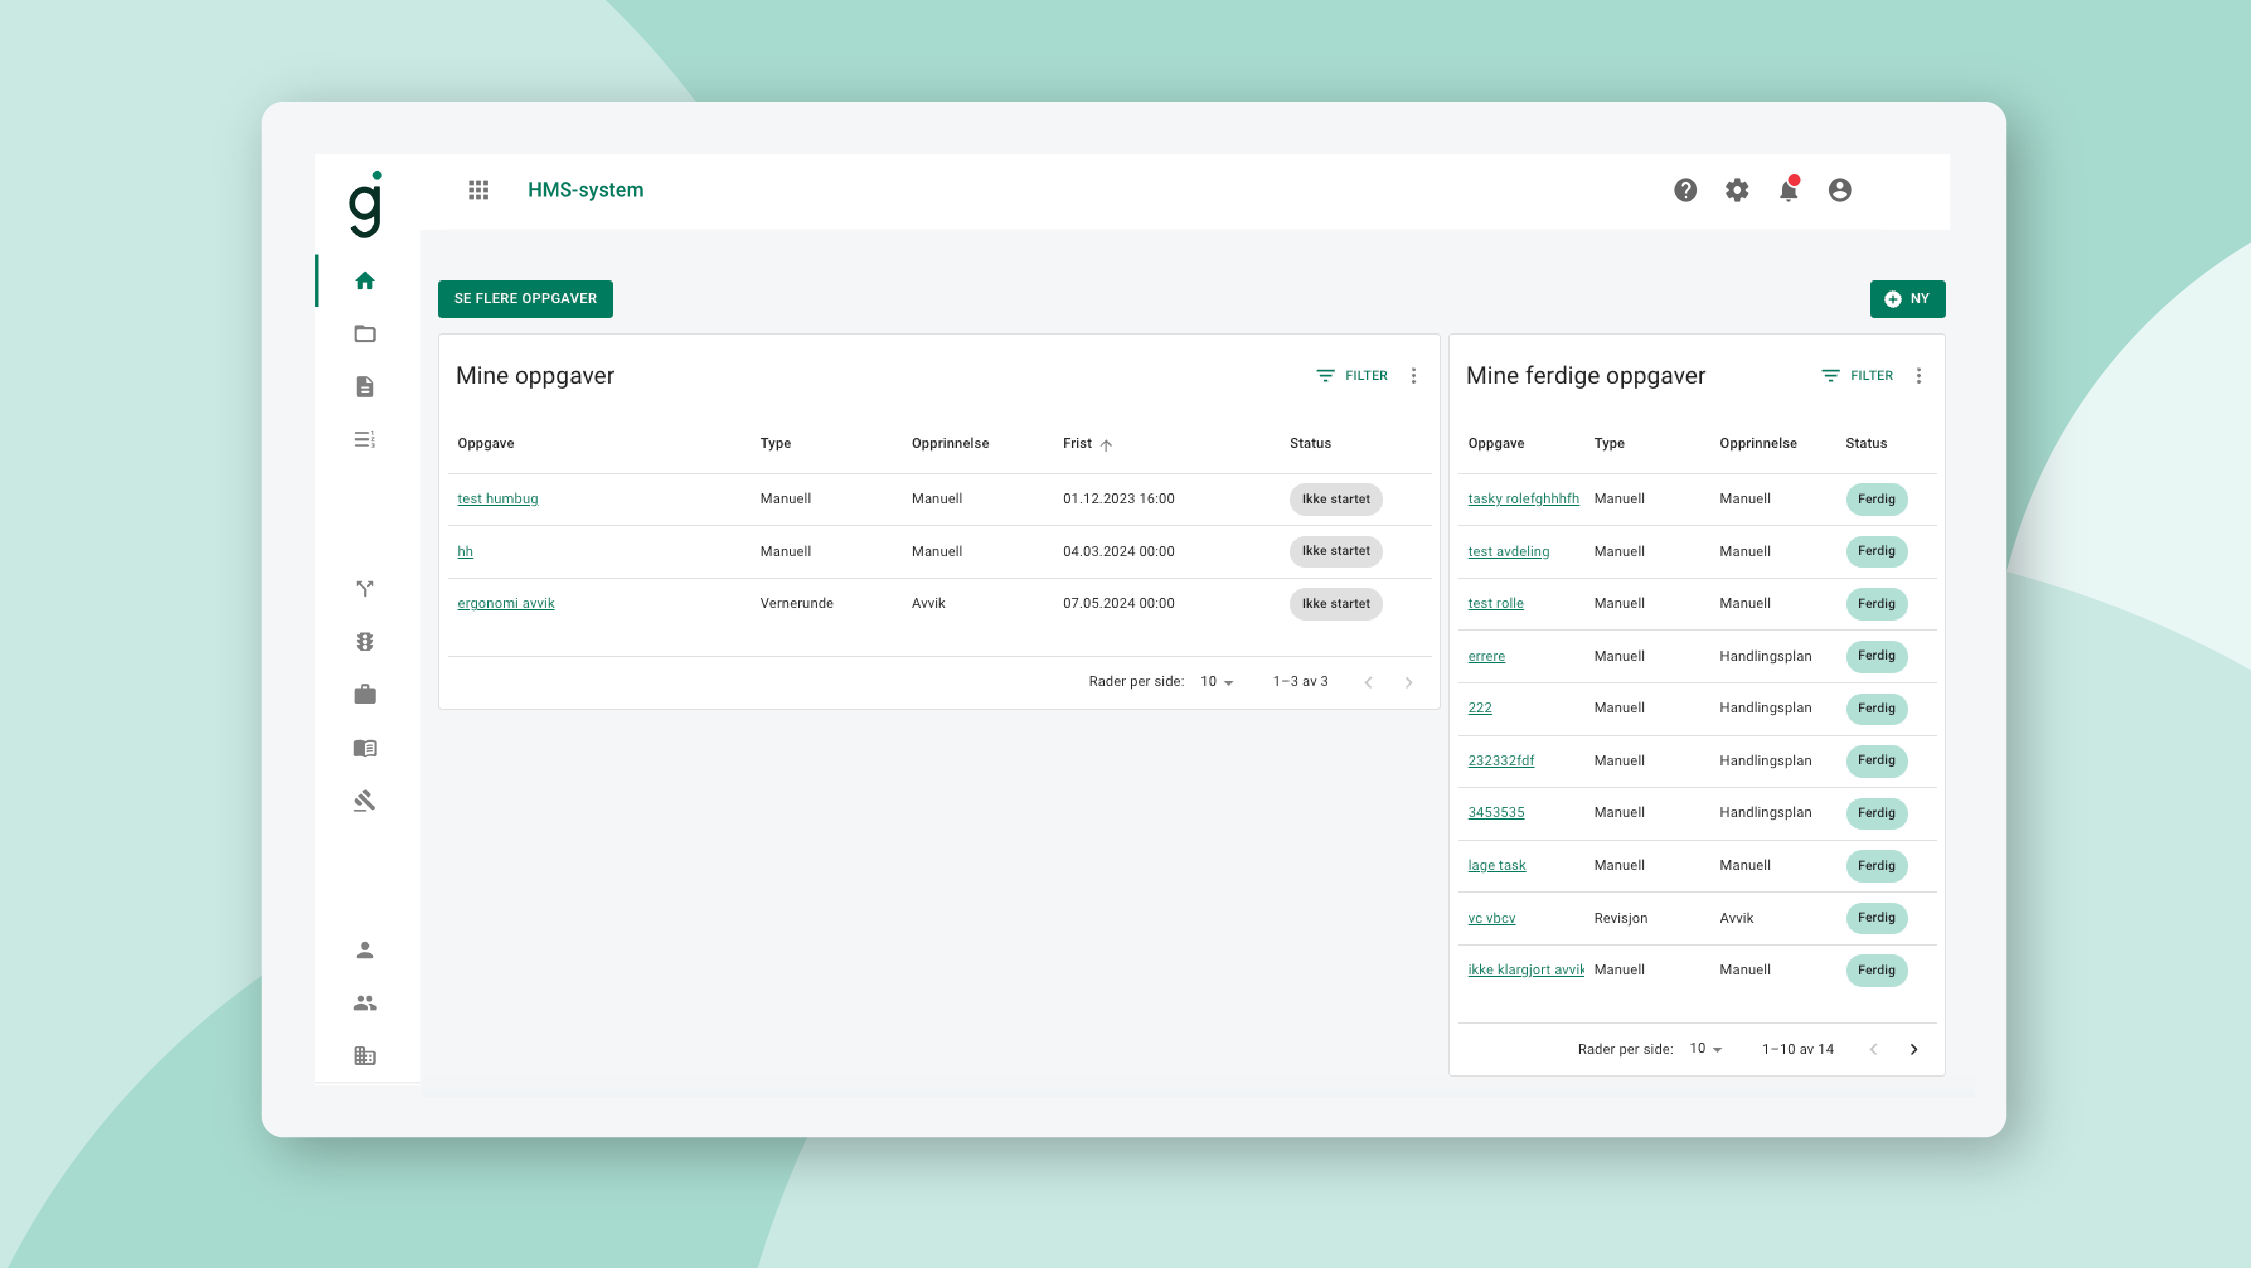Image resolution: width=2251 pixels, height=1268 pixels.
Task: Expand rows per page in Mine ferdige oppgaver
Action: click(1706, 1049)
